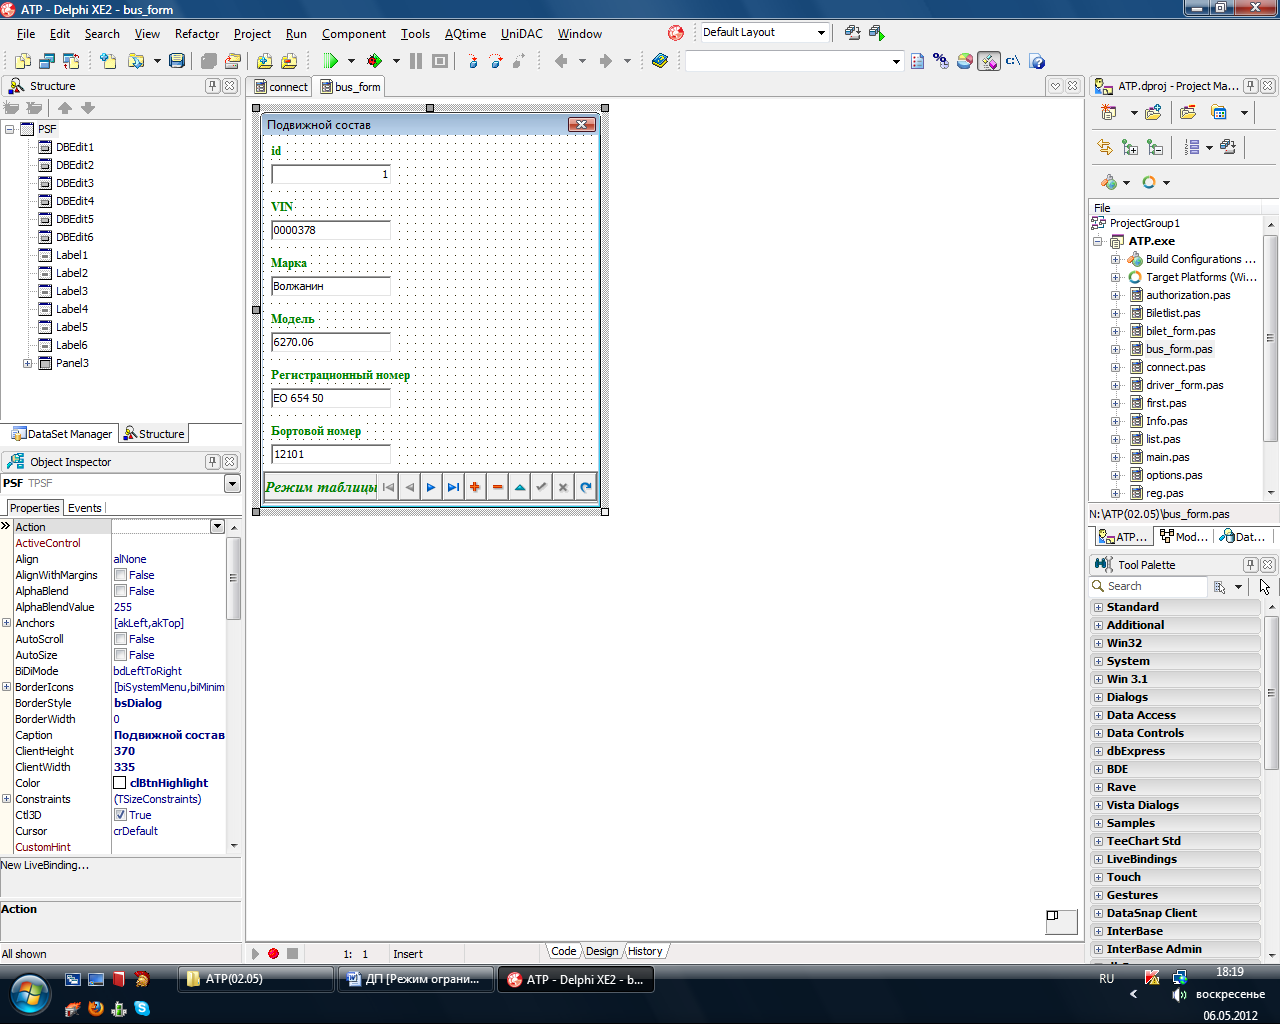Viewport: 1280px width, 1024px height.
Task: Open the PSF TPSF object selector dropdown
Action: click(233, 484)
